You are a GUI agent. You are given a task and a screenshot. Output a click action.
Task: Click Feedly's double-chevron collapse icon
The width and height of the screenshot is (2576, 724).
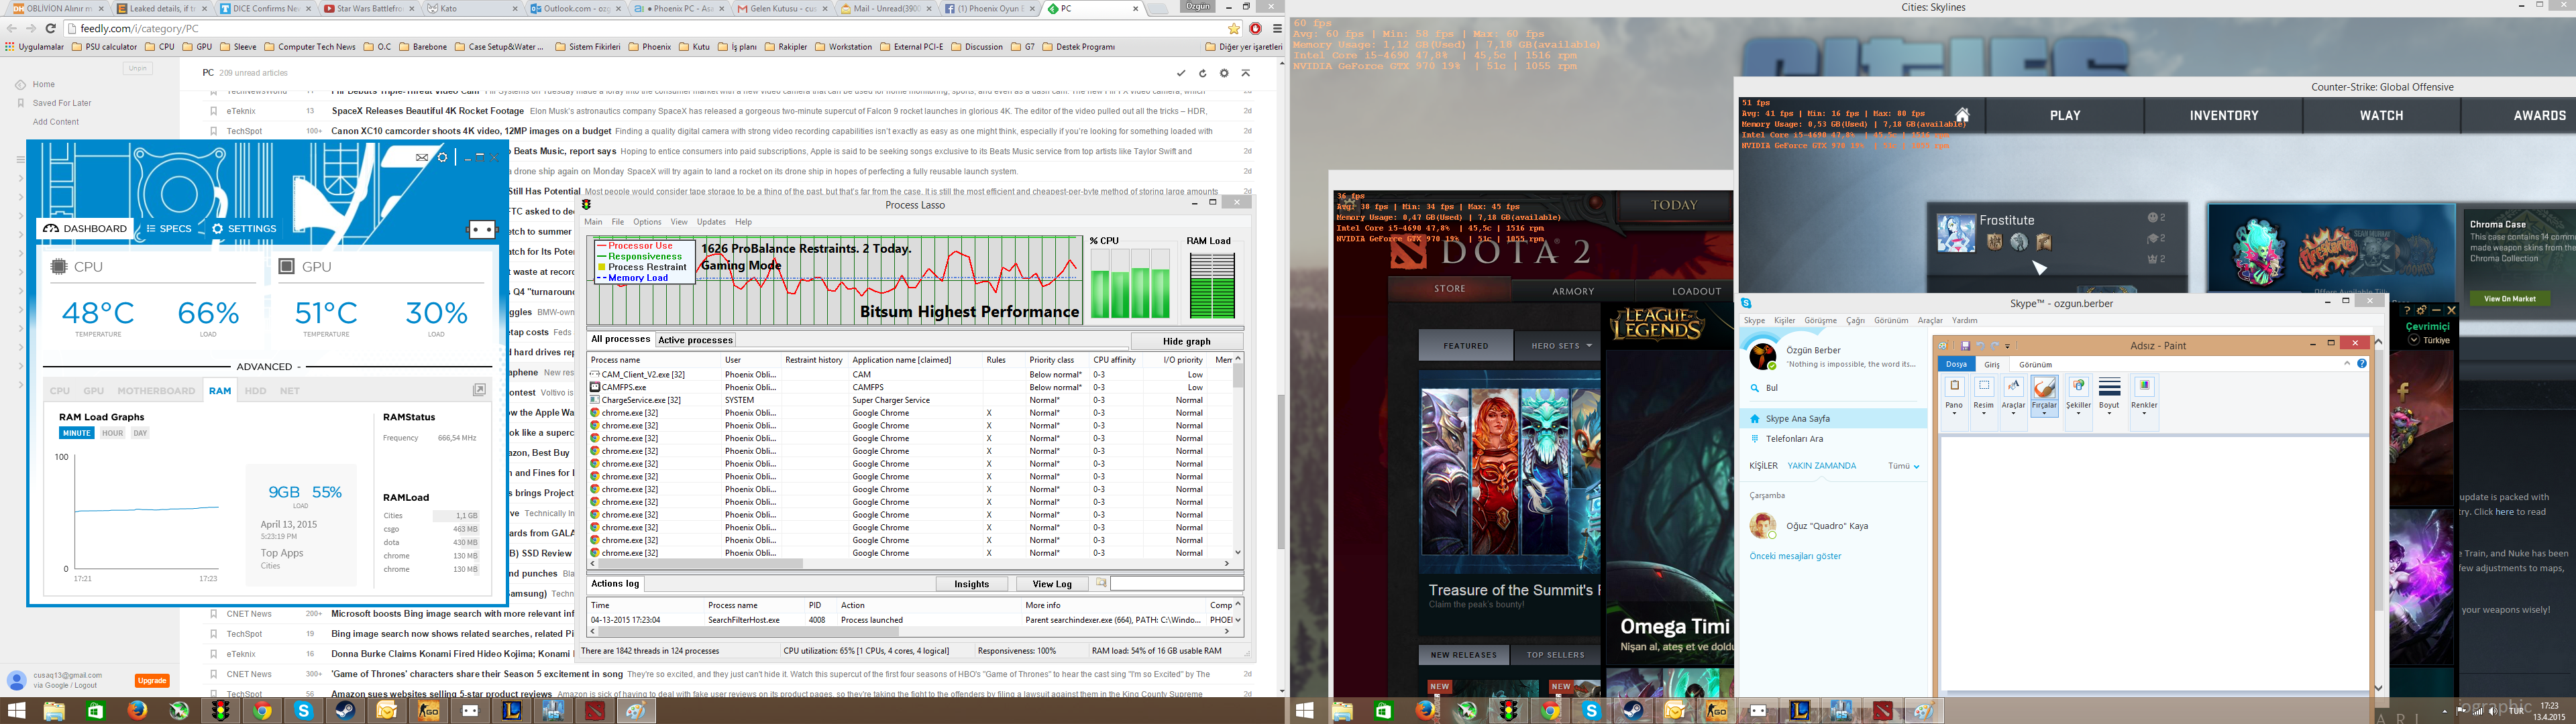coord(1246,73)
